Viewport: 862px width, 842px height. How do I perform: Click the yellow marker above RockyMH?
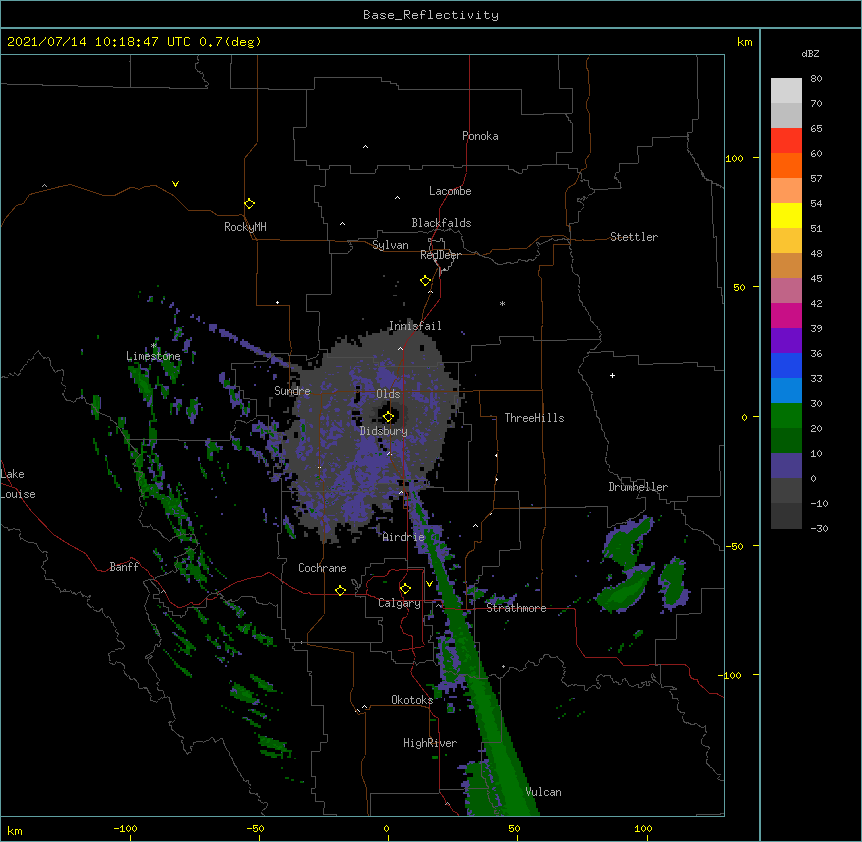249,204
